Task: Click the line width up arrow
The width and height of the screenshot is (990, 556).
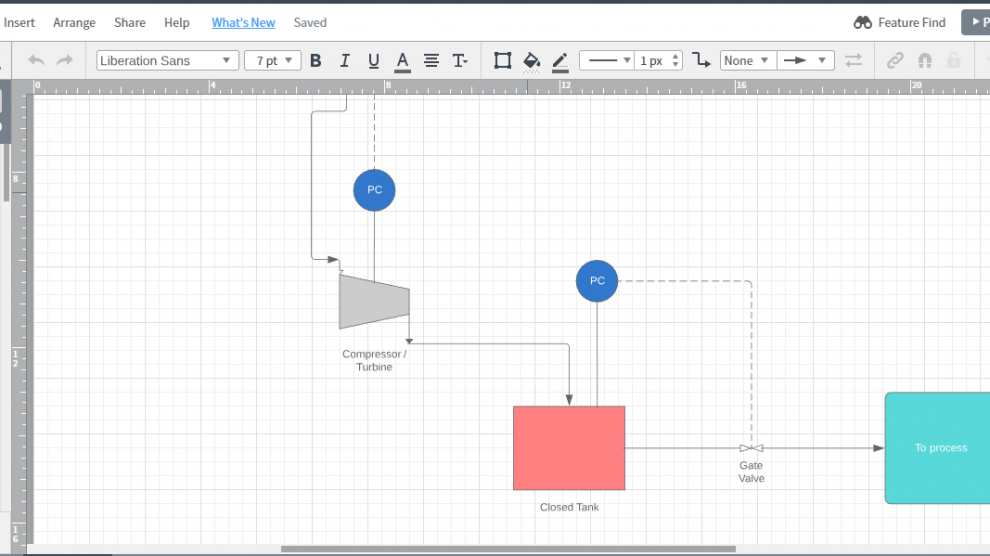Action: (x=676, y=56)
